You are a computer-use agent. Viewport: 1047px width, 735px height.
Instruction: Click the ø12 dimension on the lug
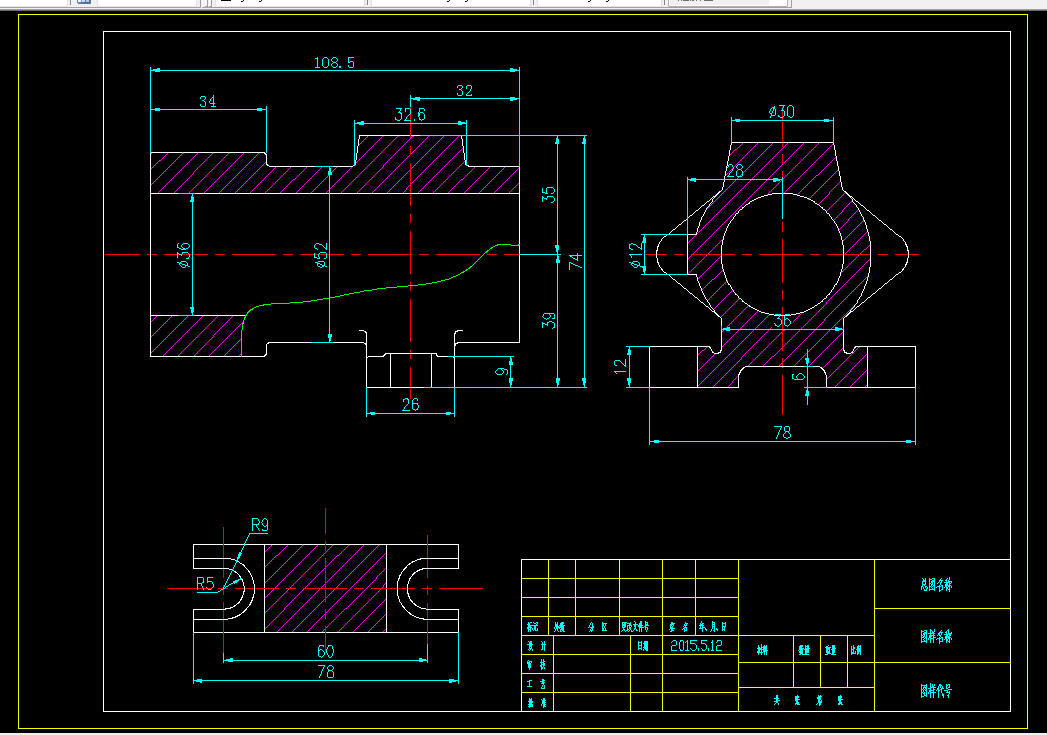[636, 255]
